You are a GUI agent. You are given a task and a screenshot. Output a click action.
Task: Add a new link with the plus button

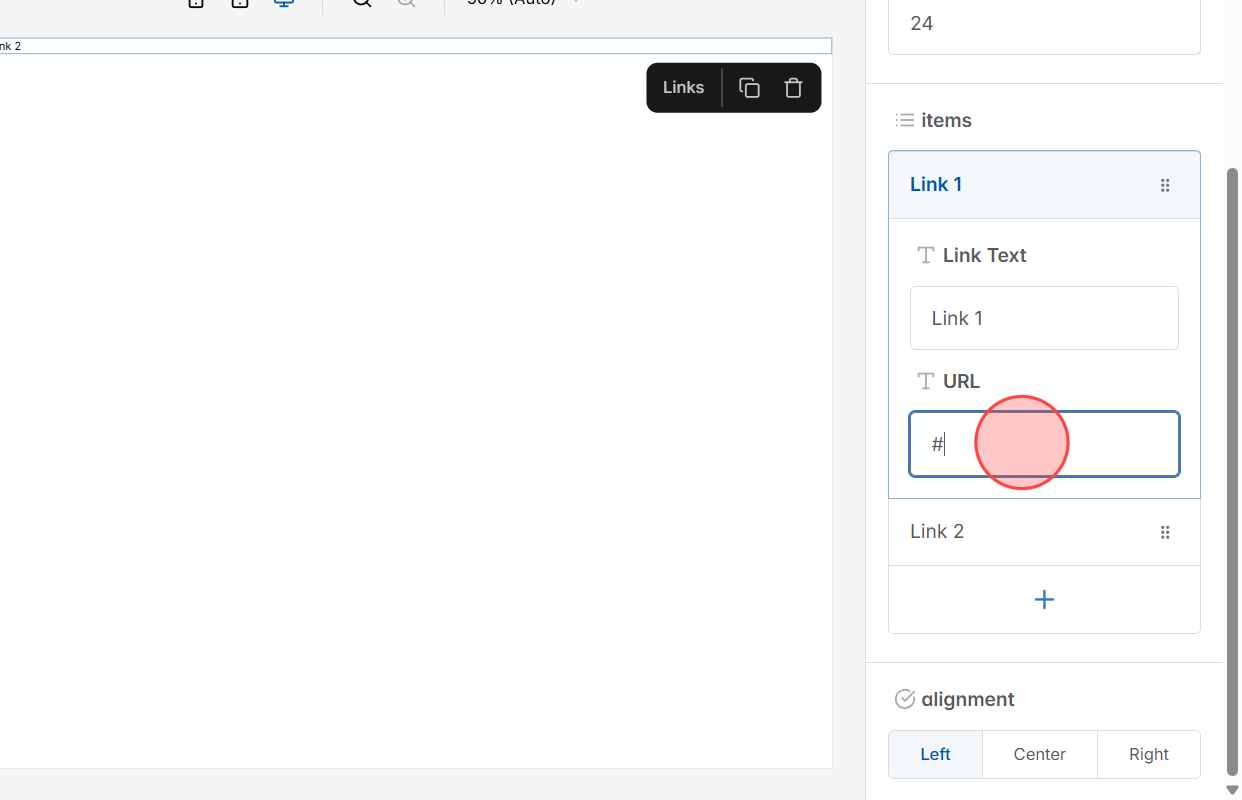[1044, 599]
